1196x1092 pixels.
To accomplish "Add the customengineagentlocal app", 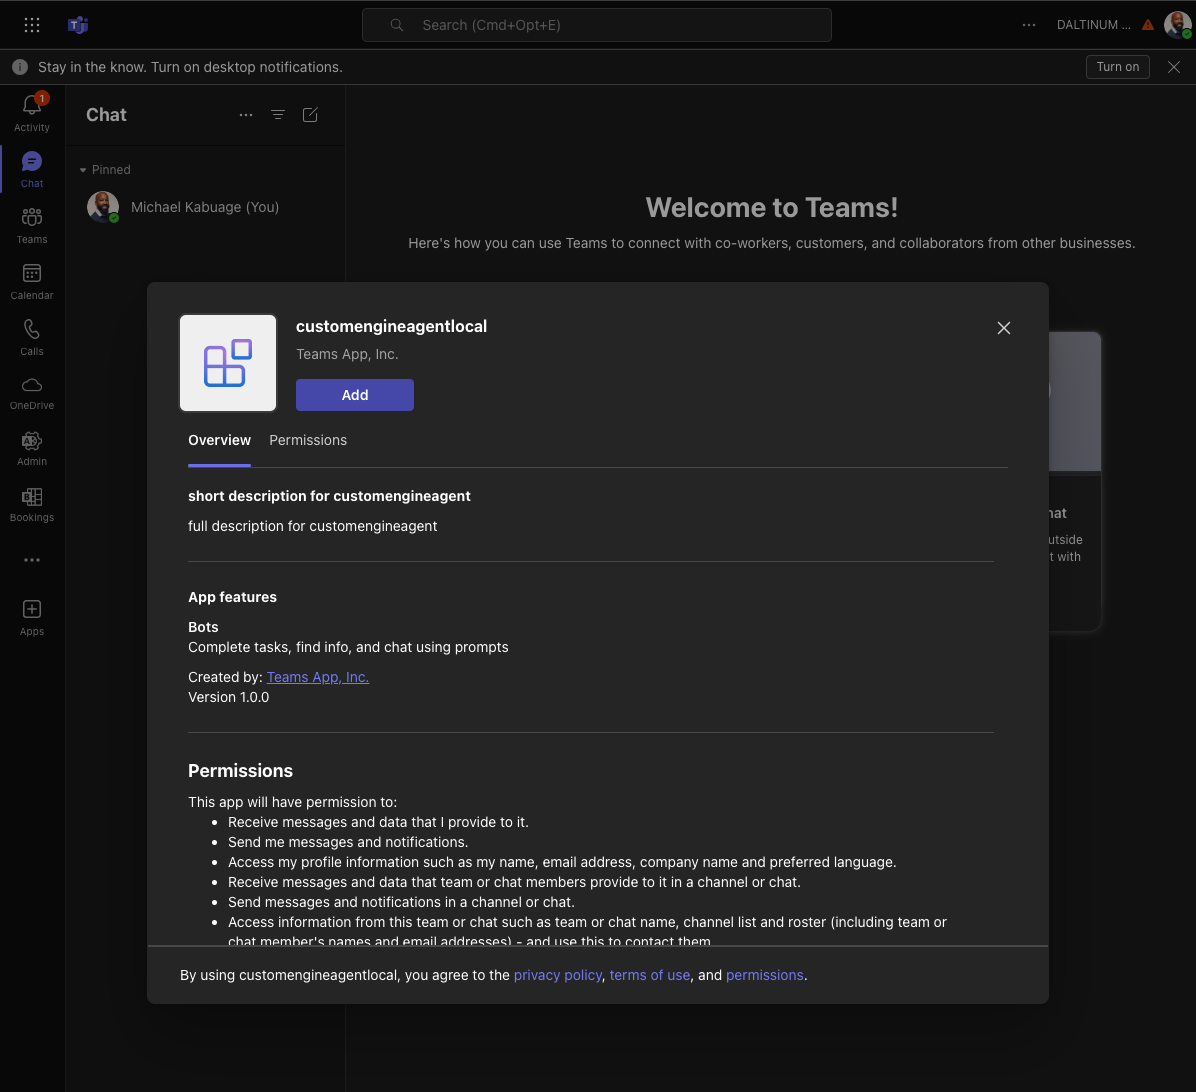I will coord(355,395).
